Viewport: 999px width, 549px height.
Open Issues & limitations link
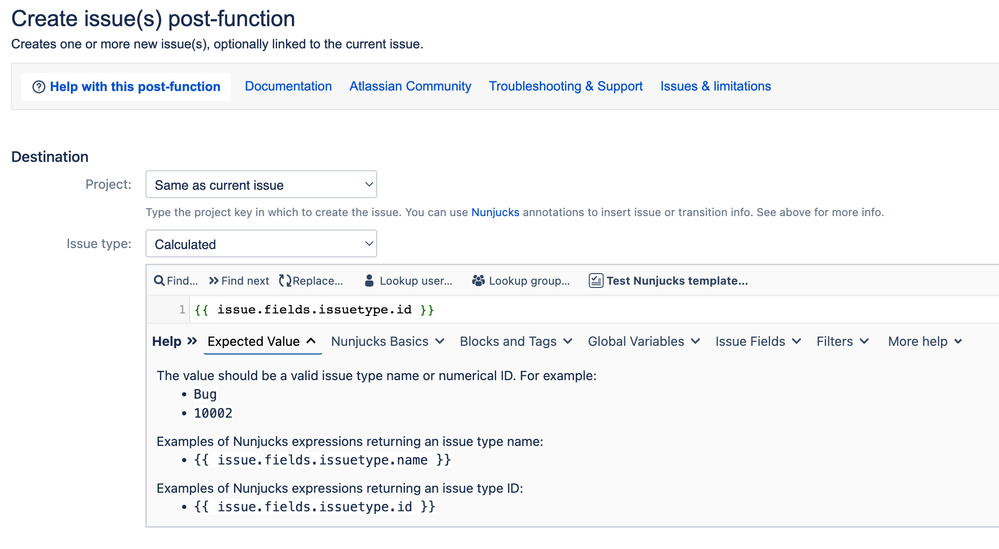click(715, 86)
